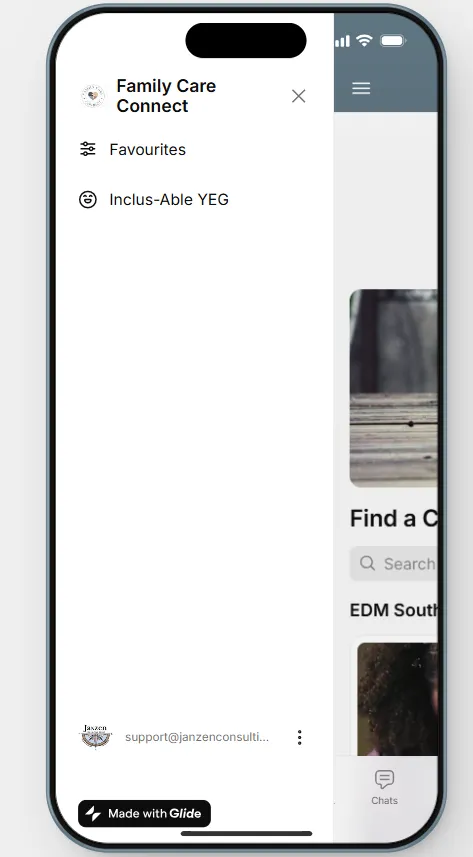This screenshot has height=857, width=473.
Task: Click the smiley icon beside Inclus-Able YEG
Action: [x=87, y=199]
